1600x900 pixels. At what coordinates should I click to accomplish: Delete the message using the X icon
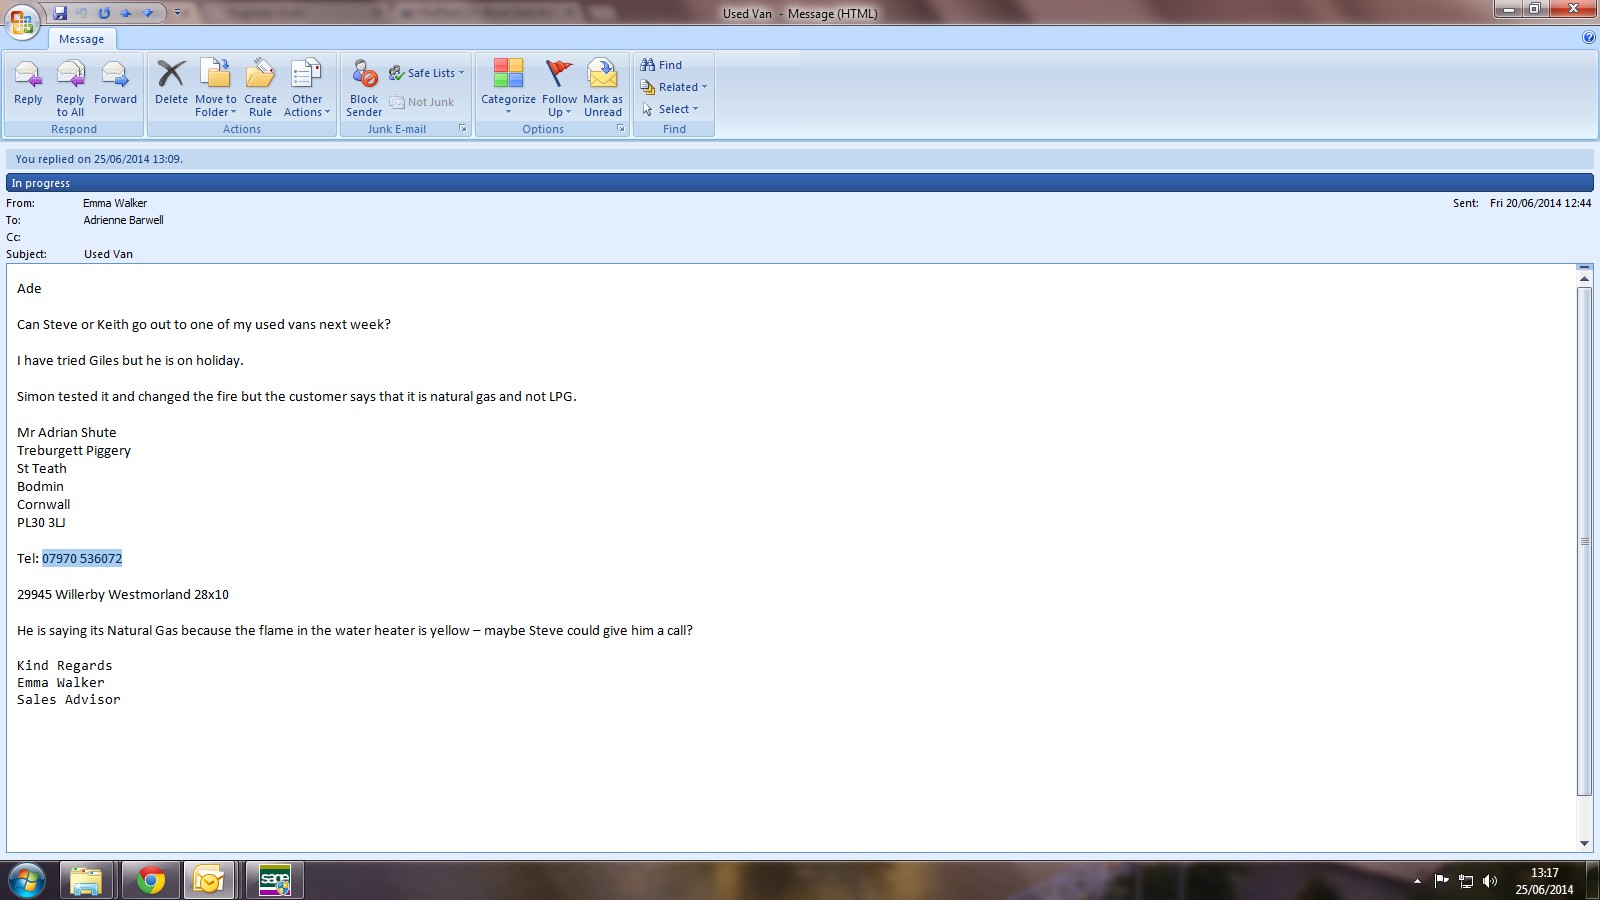171,76
